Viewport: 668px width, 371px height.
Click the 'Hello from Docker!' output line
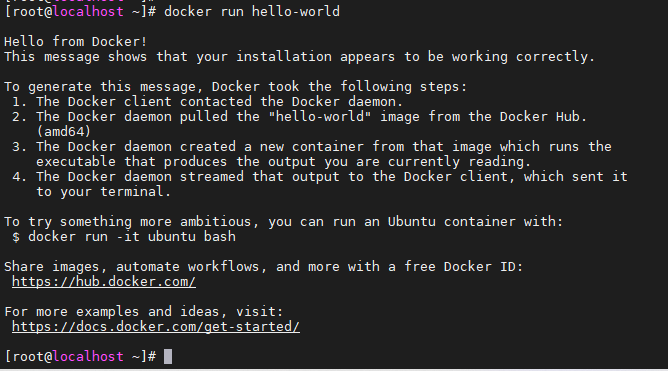point(75,41)
